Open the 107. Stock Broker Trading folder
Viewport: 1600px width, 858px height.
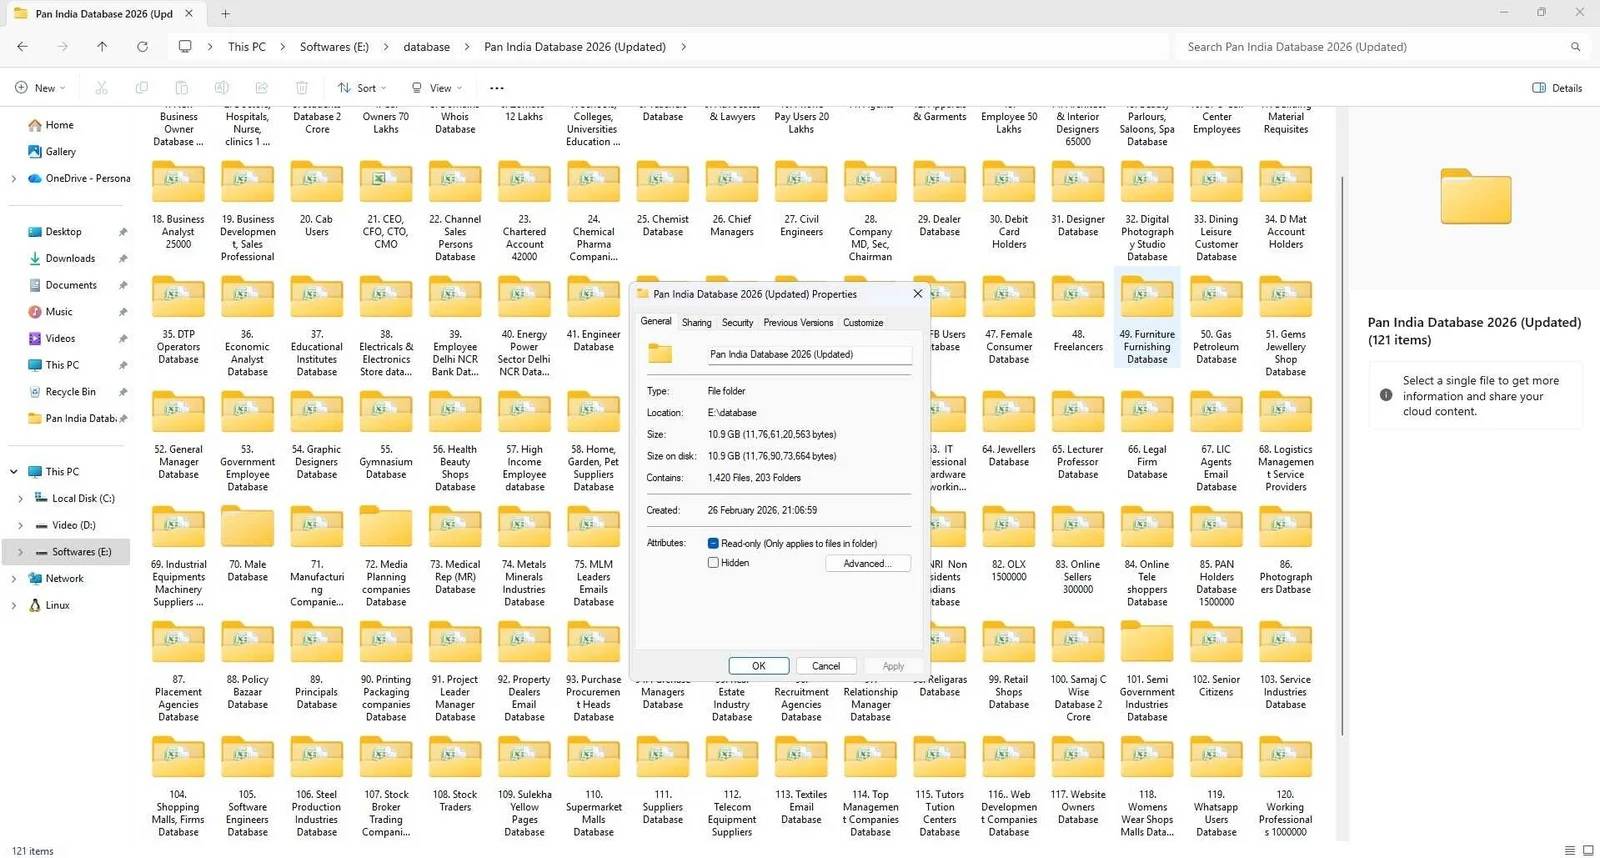coord(386,786)
